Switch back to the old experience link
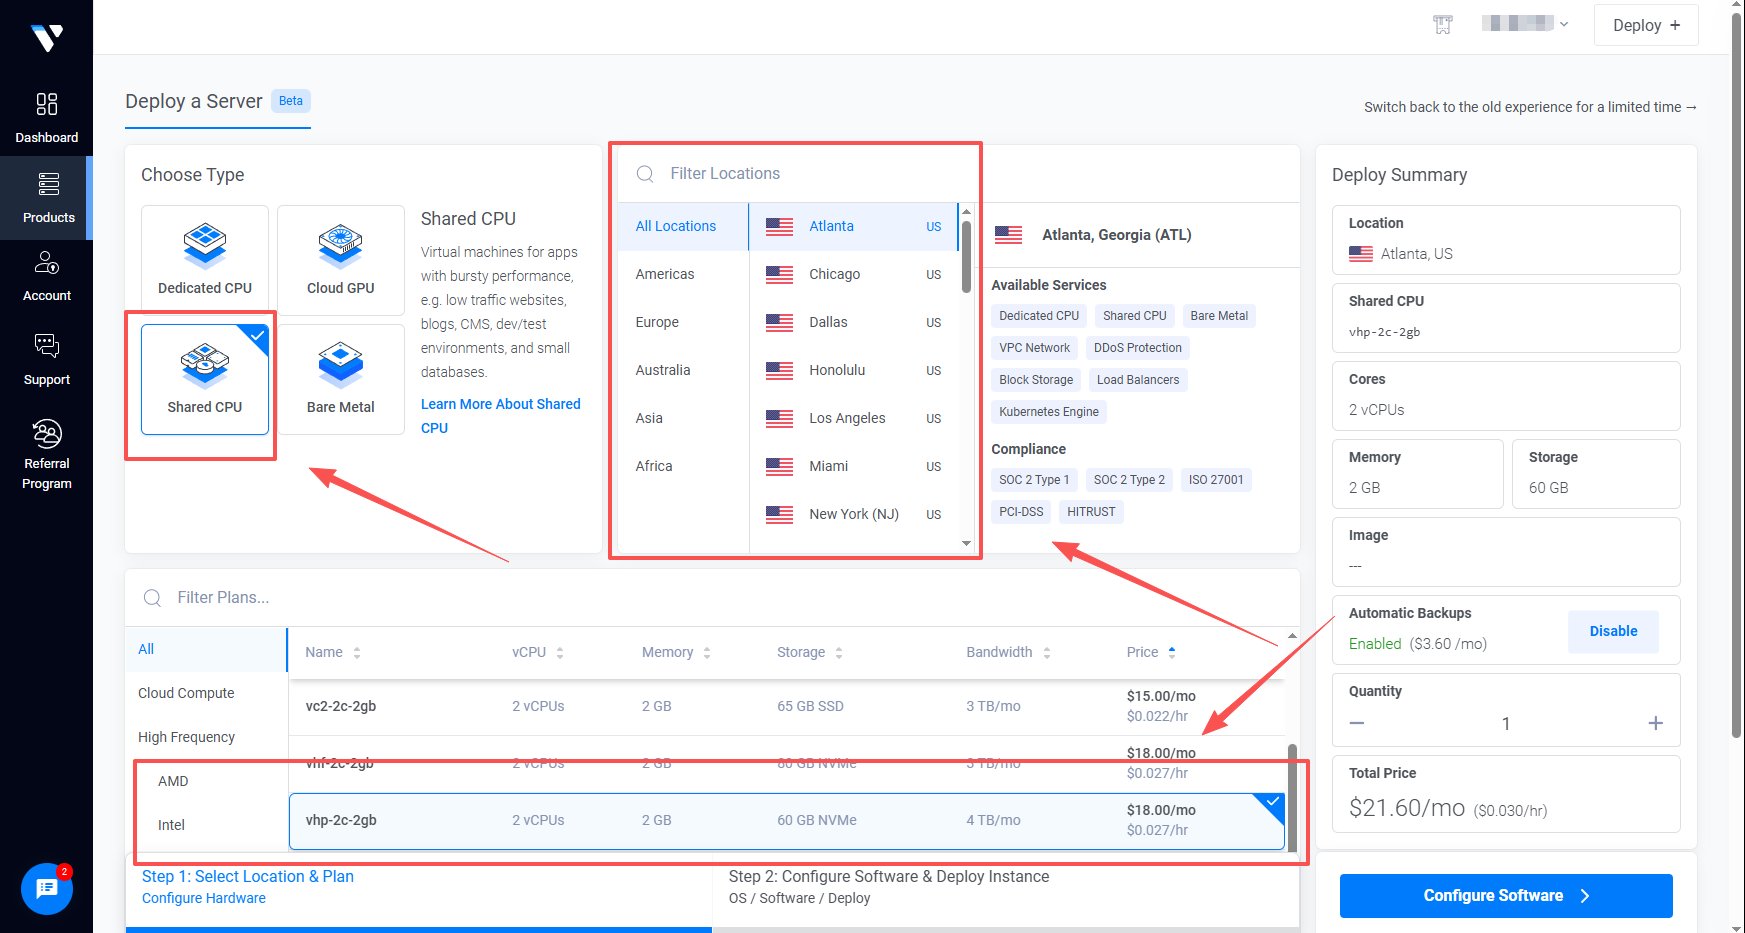 [1530, 107]
